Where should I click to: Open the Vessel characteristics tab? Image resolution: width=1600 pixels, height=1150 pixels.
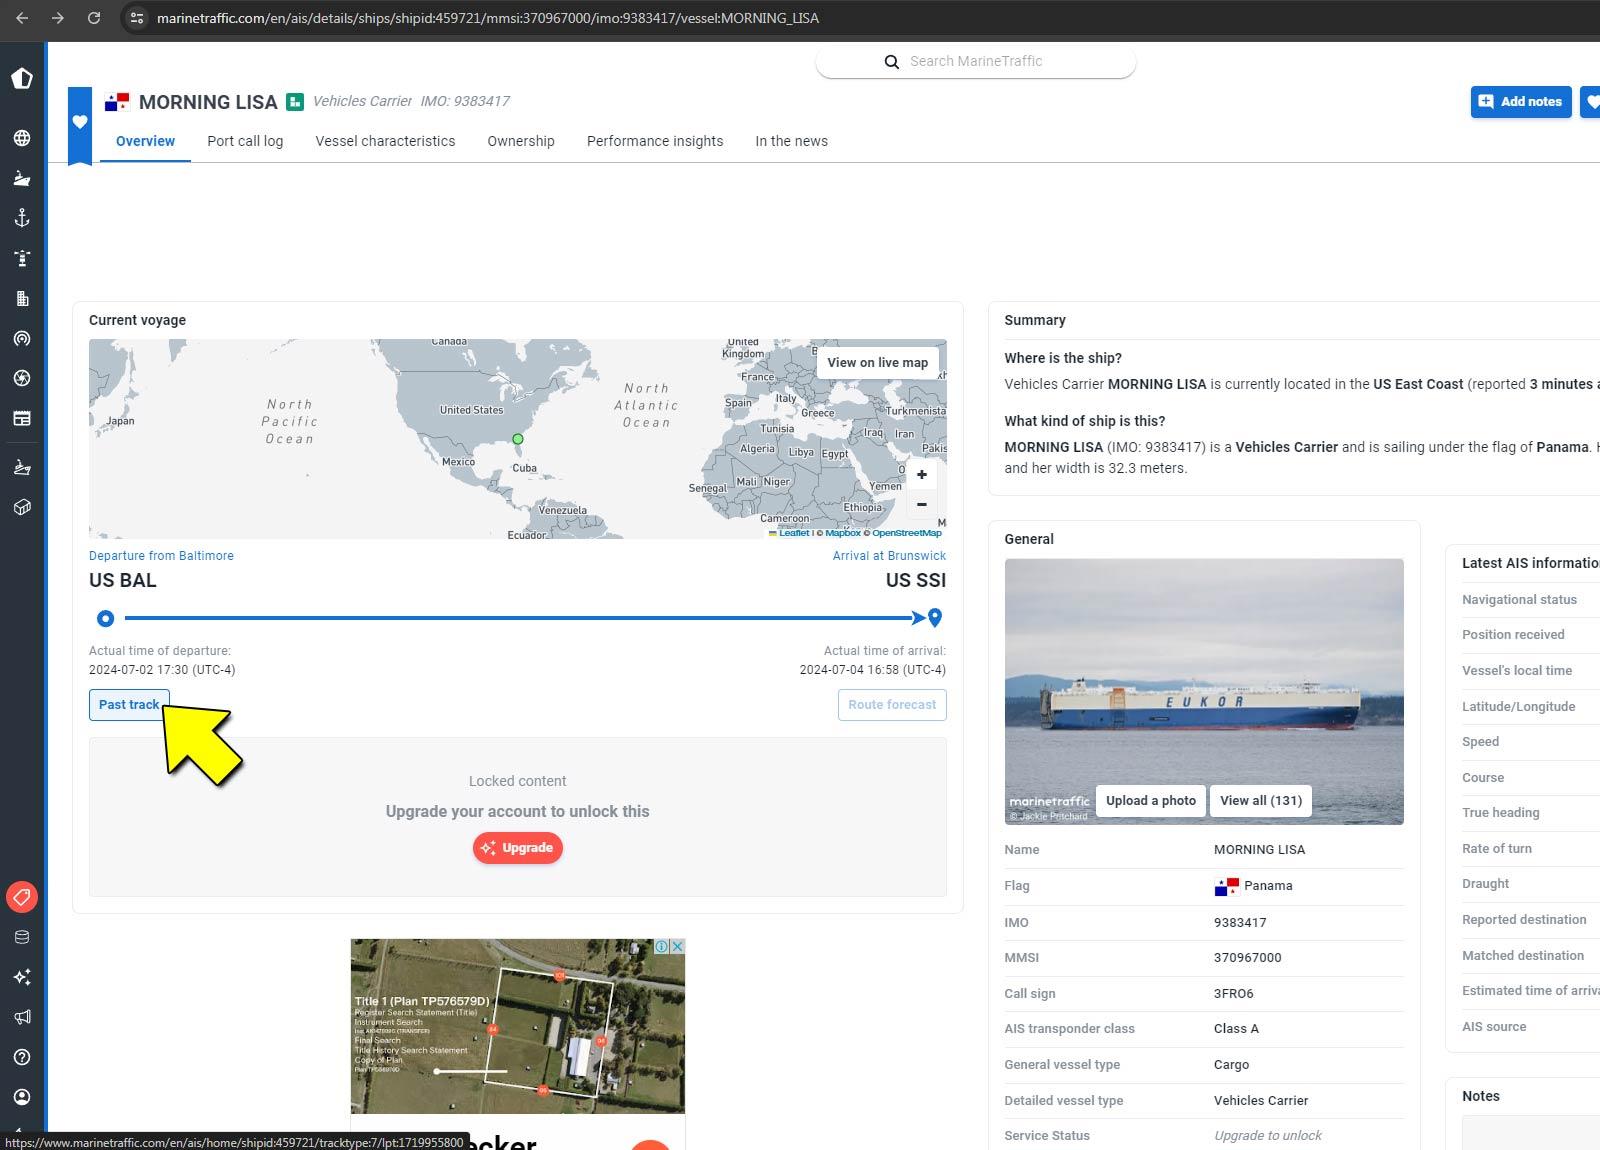click(x=385, y=141)
